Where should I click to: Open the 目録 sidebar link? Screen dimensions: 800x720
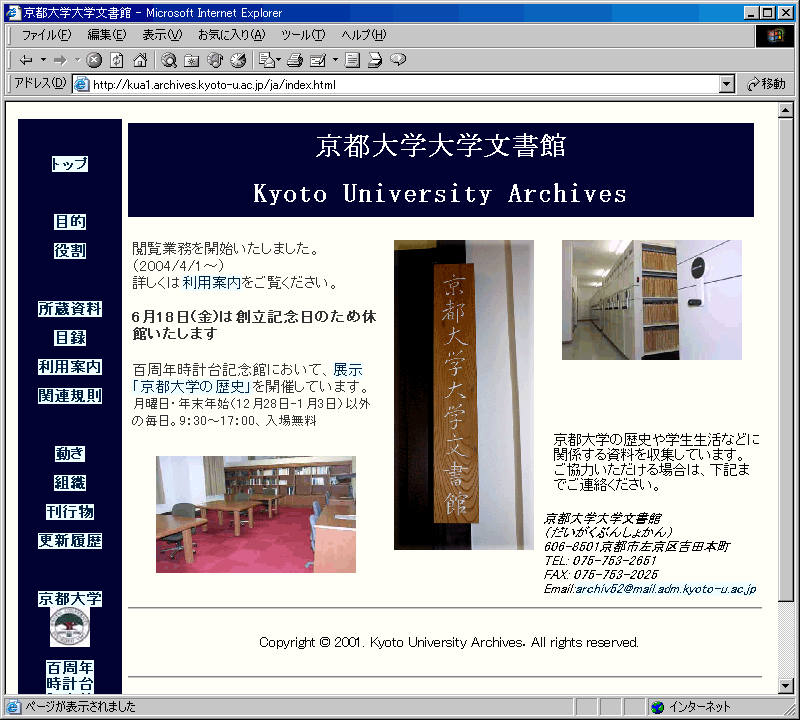[70, 338]
